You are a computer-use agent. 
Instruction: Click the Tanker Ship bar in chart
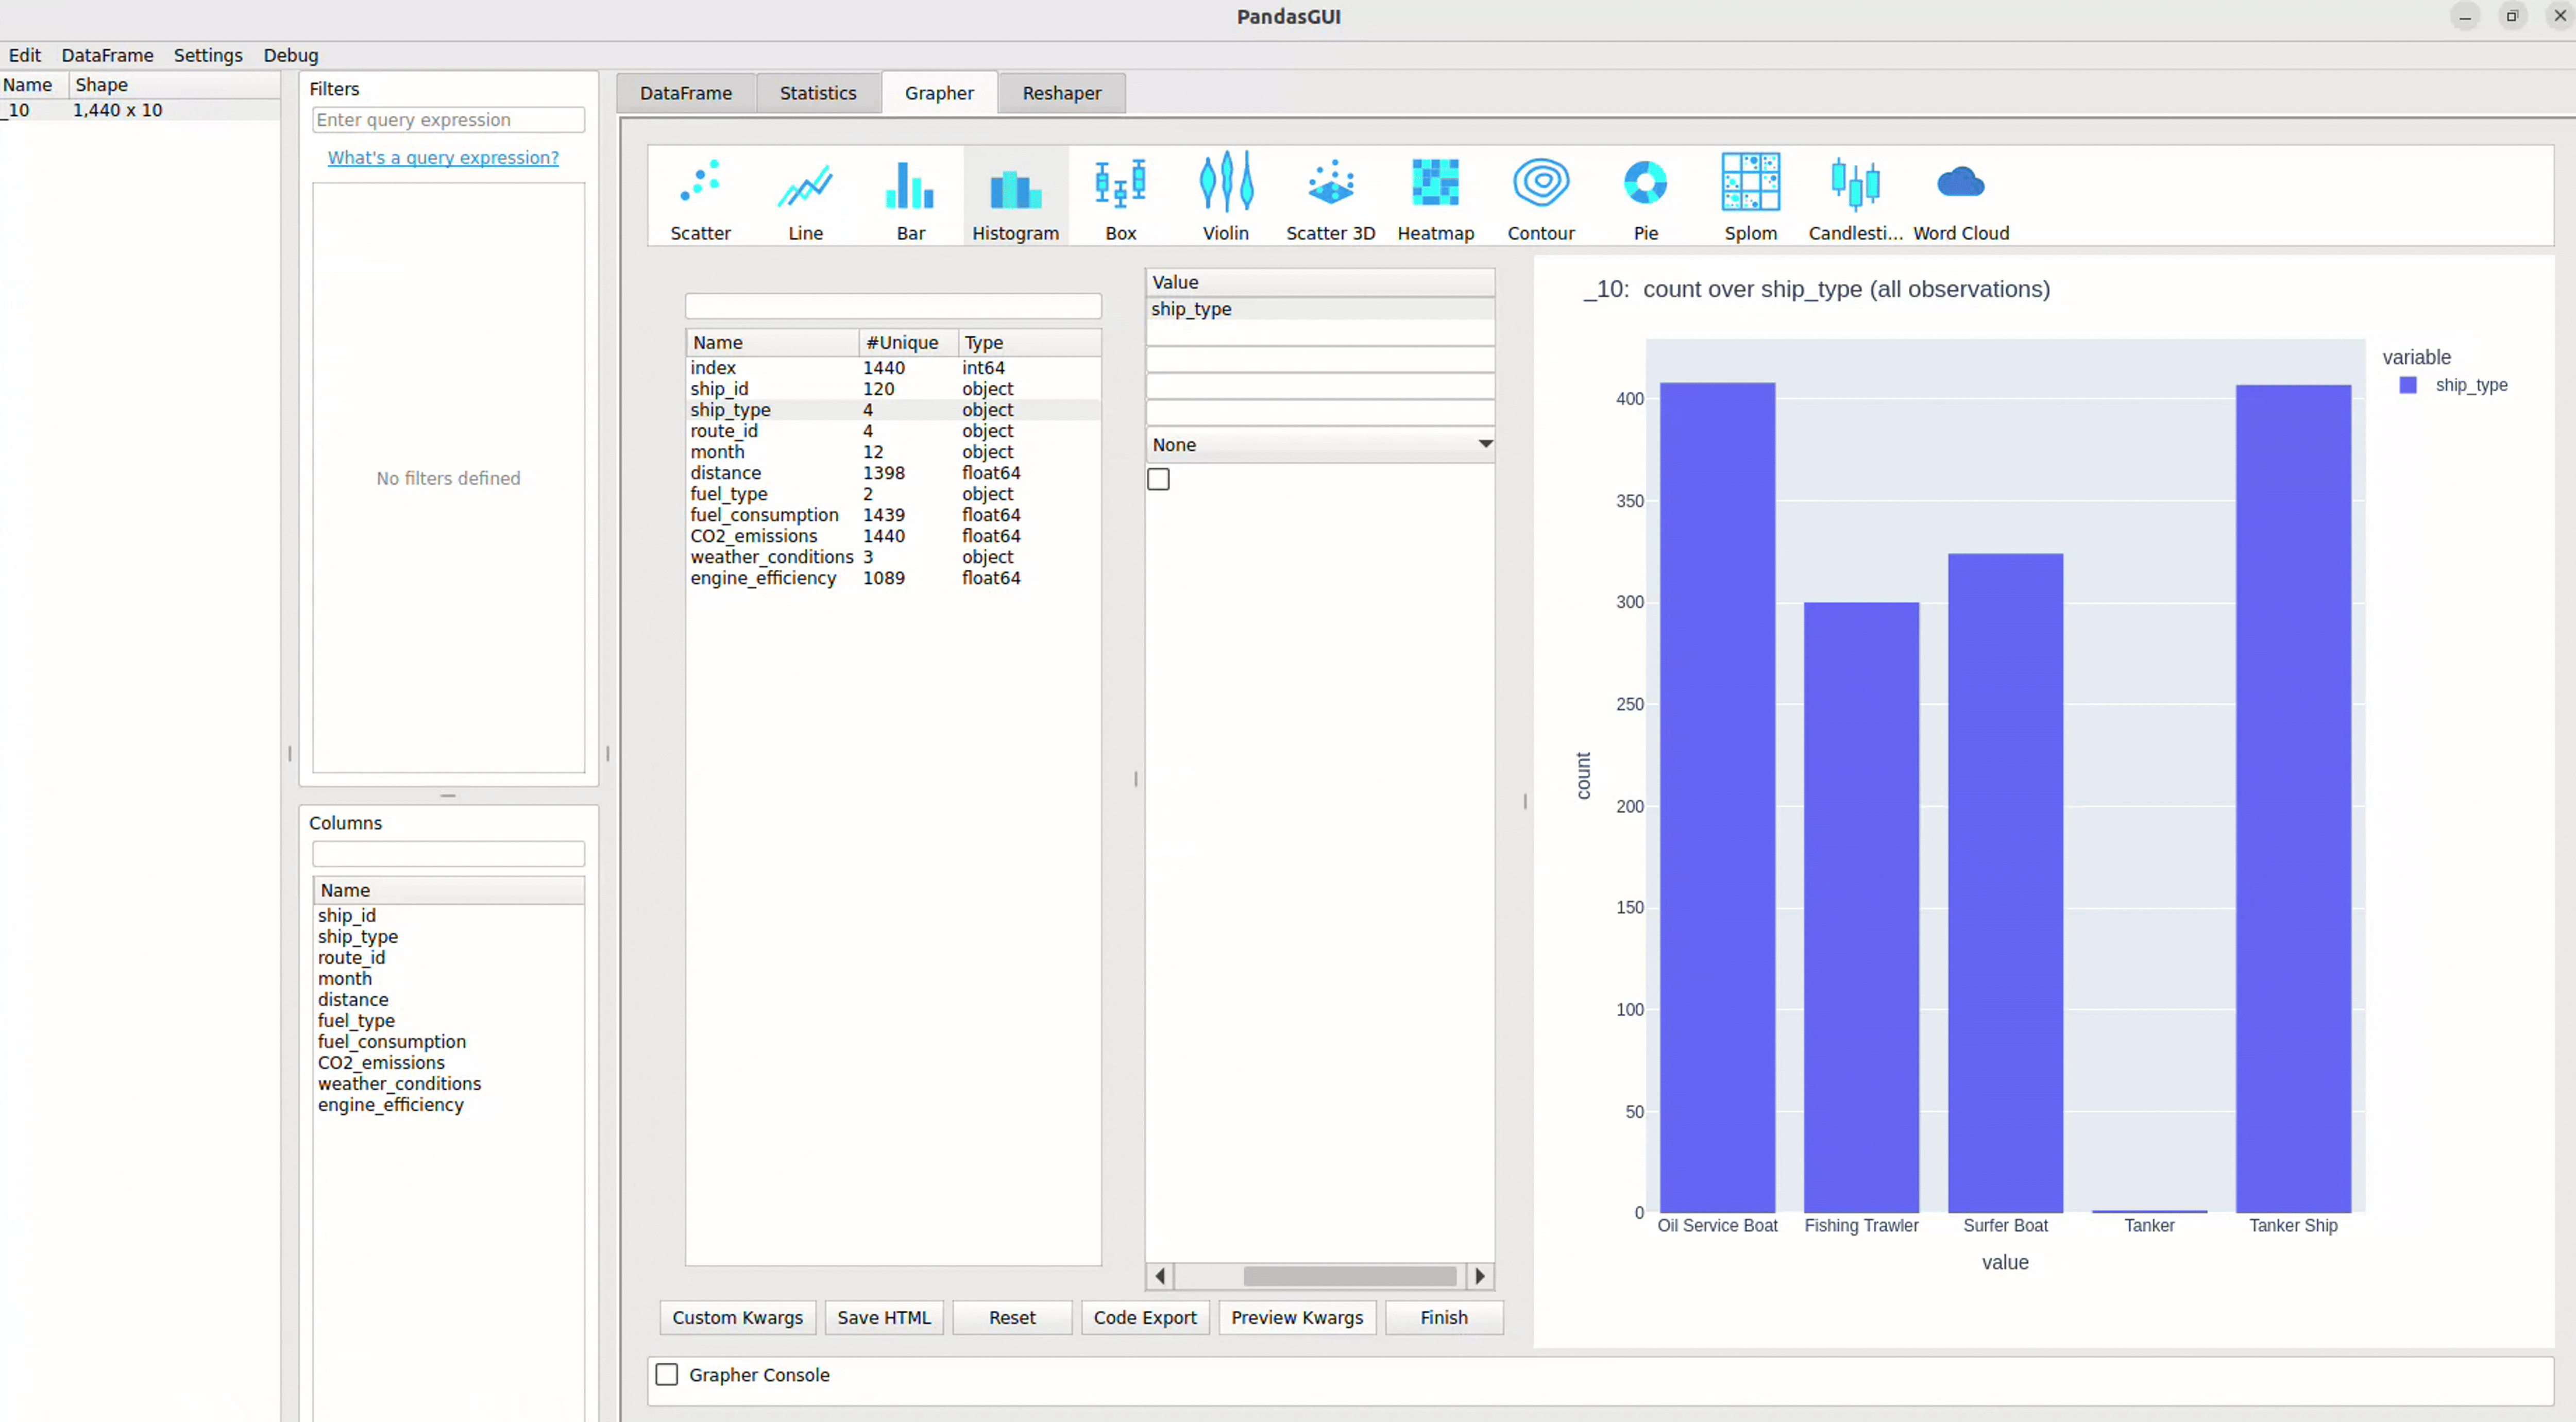(x=2293, y=799)
